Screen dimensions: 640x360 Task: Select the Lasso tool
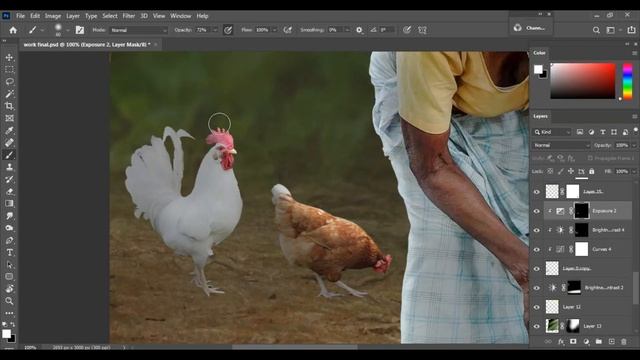[x=9, y=82]
